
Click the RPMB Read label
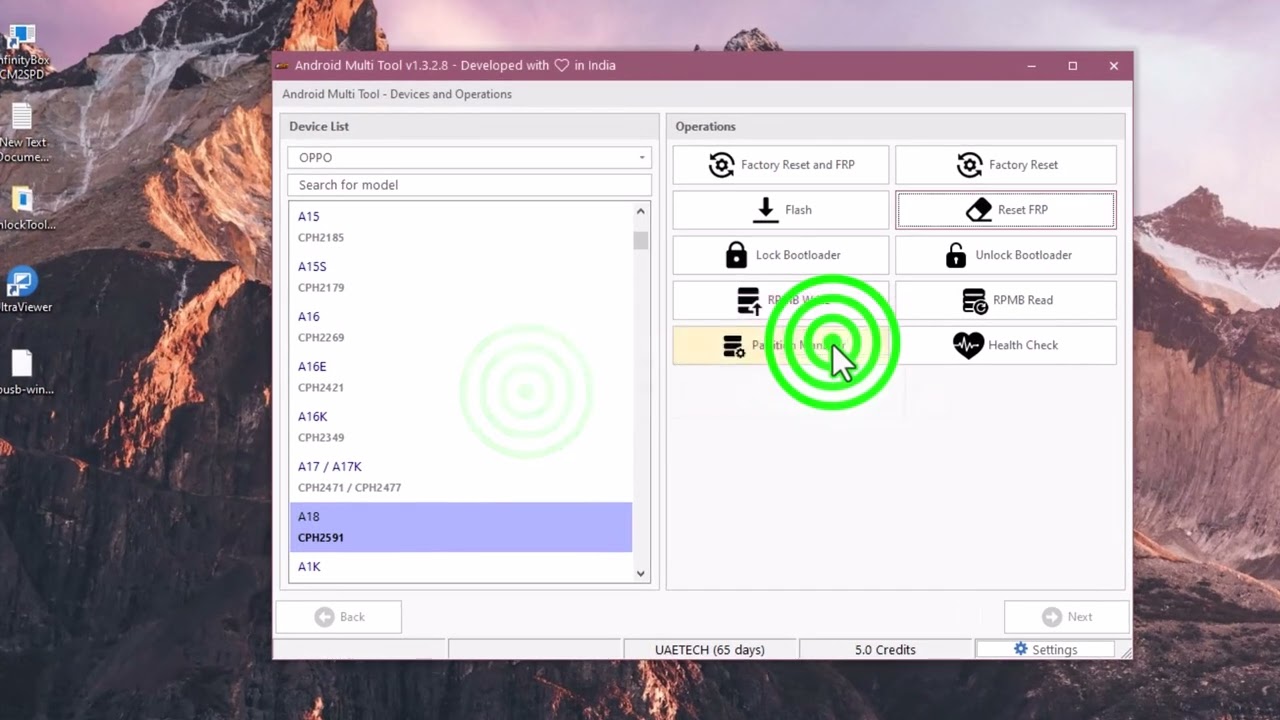click(1023, 300)
